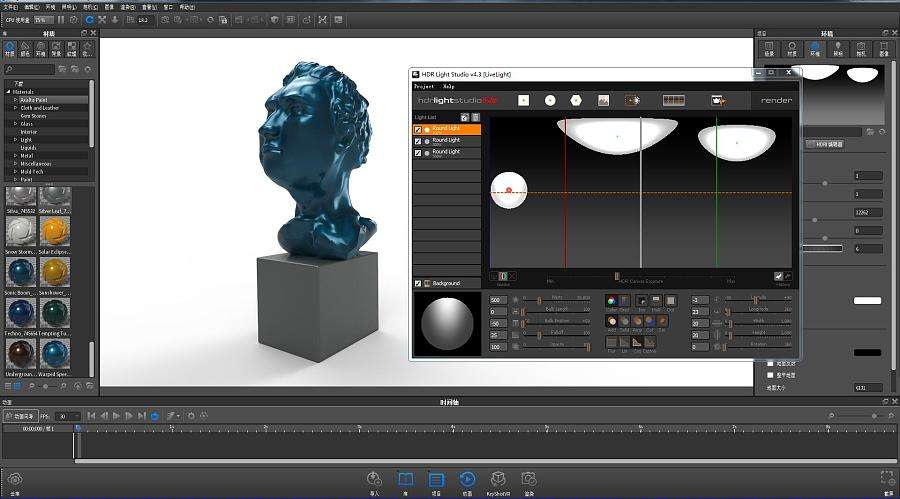Add a picture light in HDR Light Studio
This screenshot has height=499, width=900.
pos(603,100)
